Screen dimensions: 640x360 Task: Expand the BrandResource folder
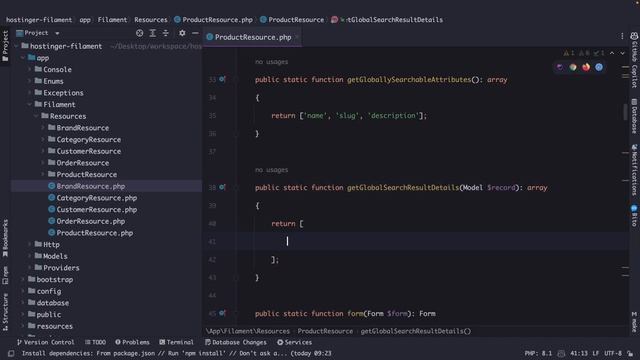[x=43, y=128]
